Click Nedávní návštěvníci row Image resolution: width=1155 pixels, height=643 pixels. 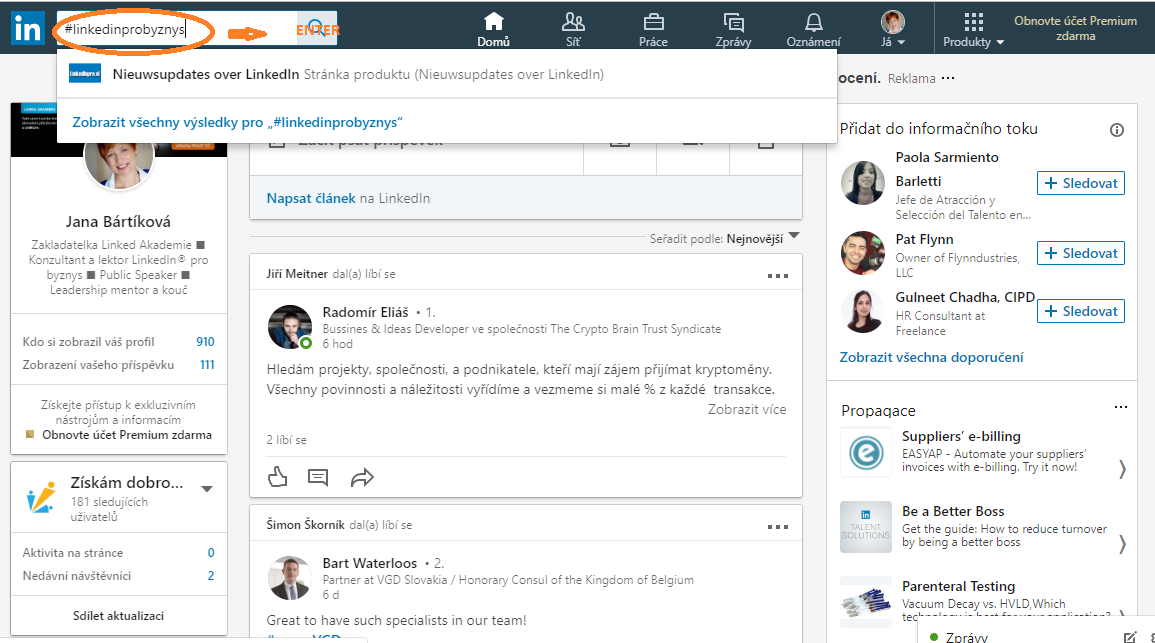pyautogui.click(x=119, y=575)
